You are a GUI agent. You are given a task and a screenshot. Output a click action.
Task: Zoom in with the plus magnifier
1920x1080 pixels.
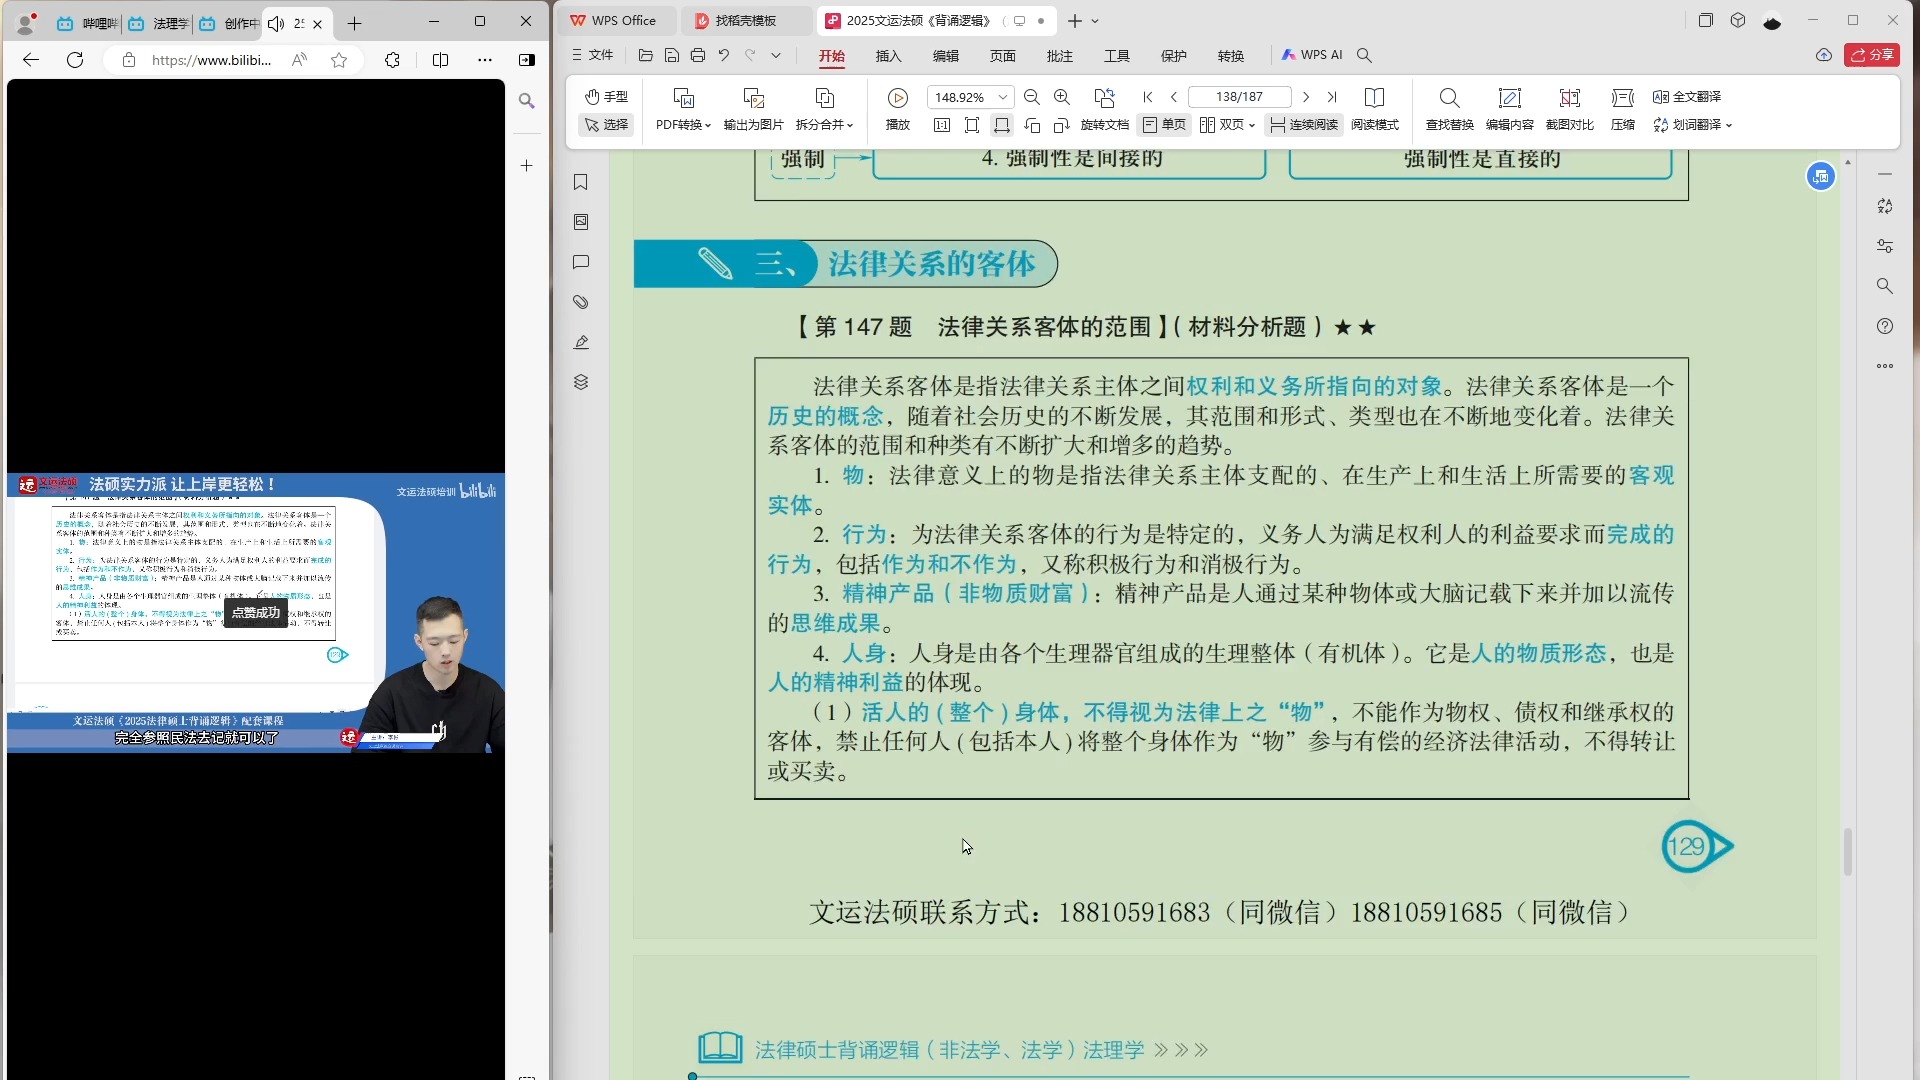coord(1062,97)
